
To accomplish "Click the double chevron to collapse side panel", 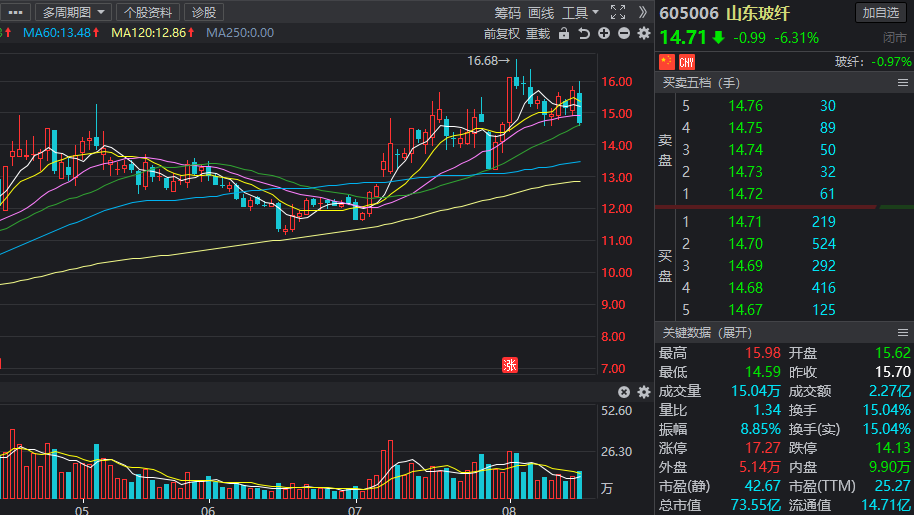I will [x=643, y=12].
